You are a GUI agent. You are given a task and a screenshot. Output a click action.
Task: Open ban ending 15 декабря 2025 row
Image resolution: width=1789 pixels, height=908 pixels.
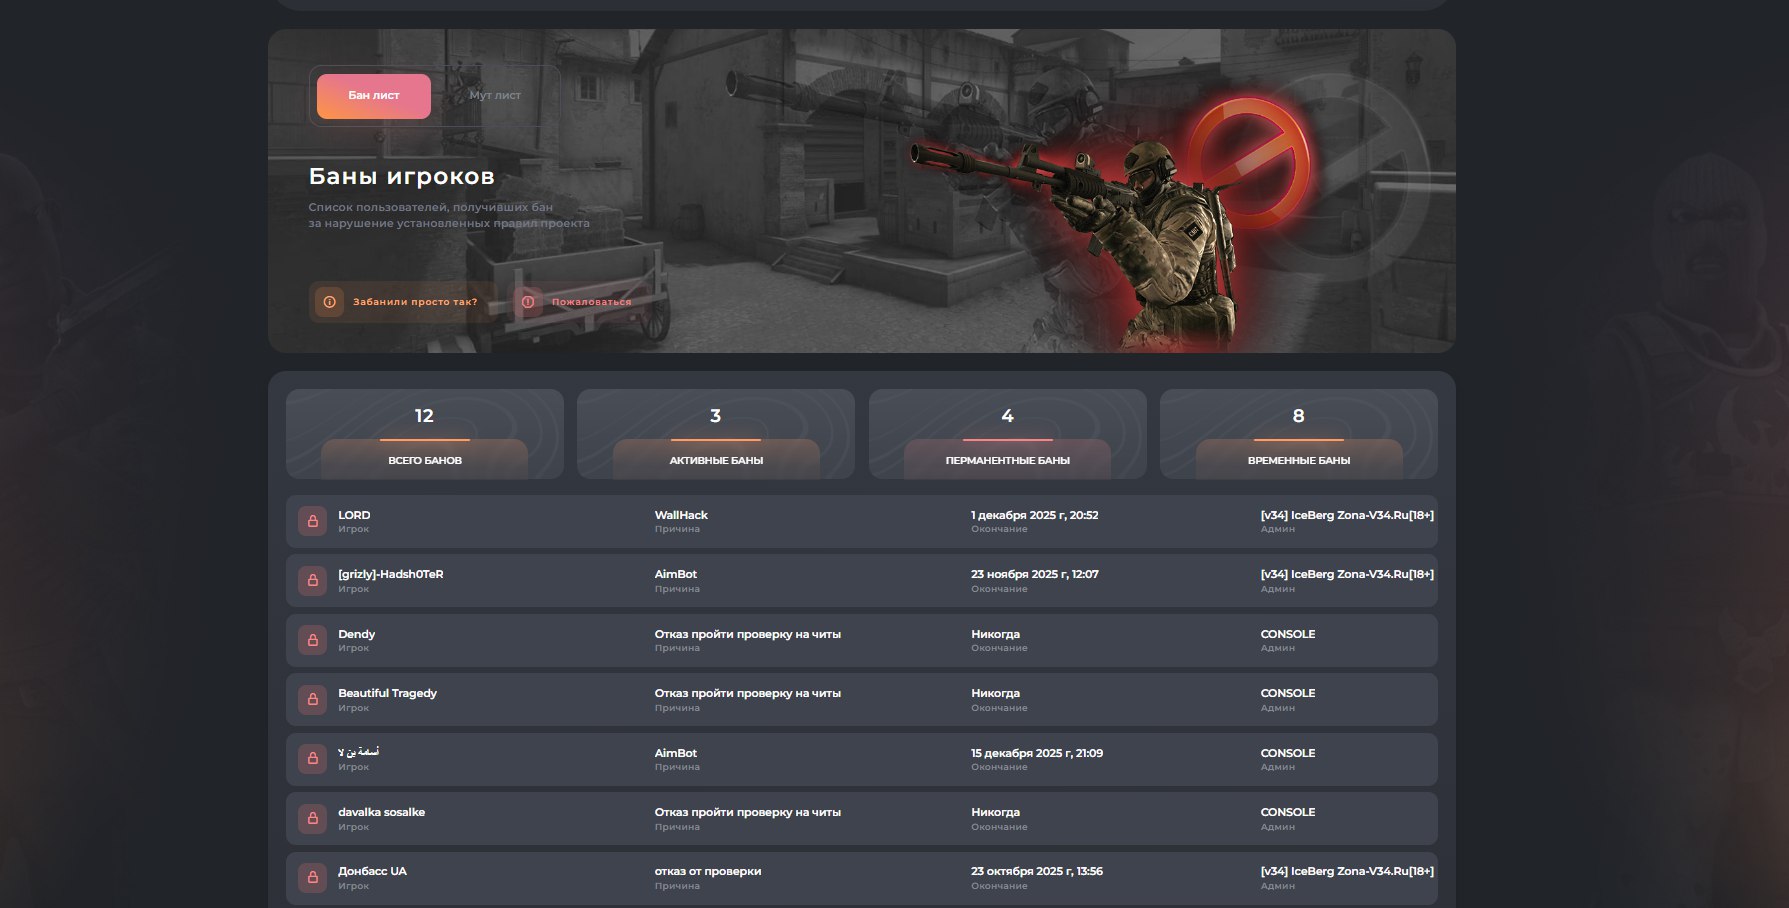click(x=1036, y=753)
